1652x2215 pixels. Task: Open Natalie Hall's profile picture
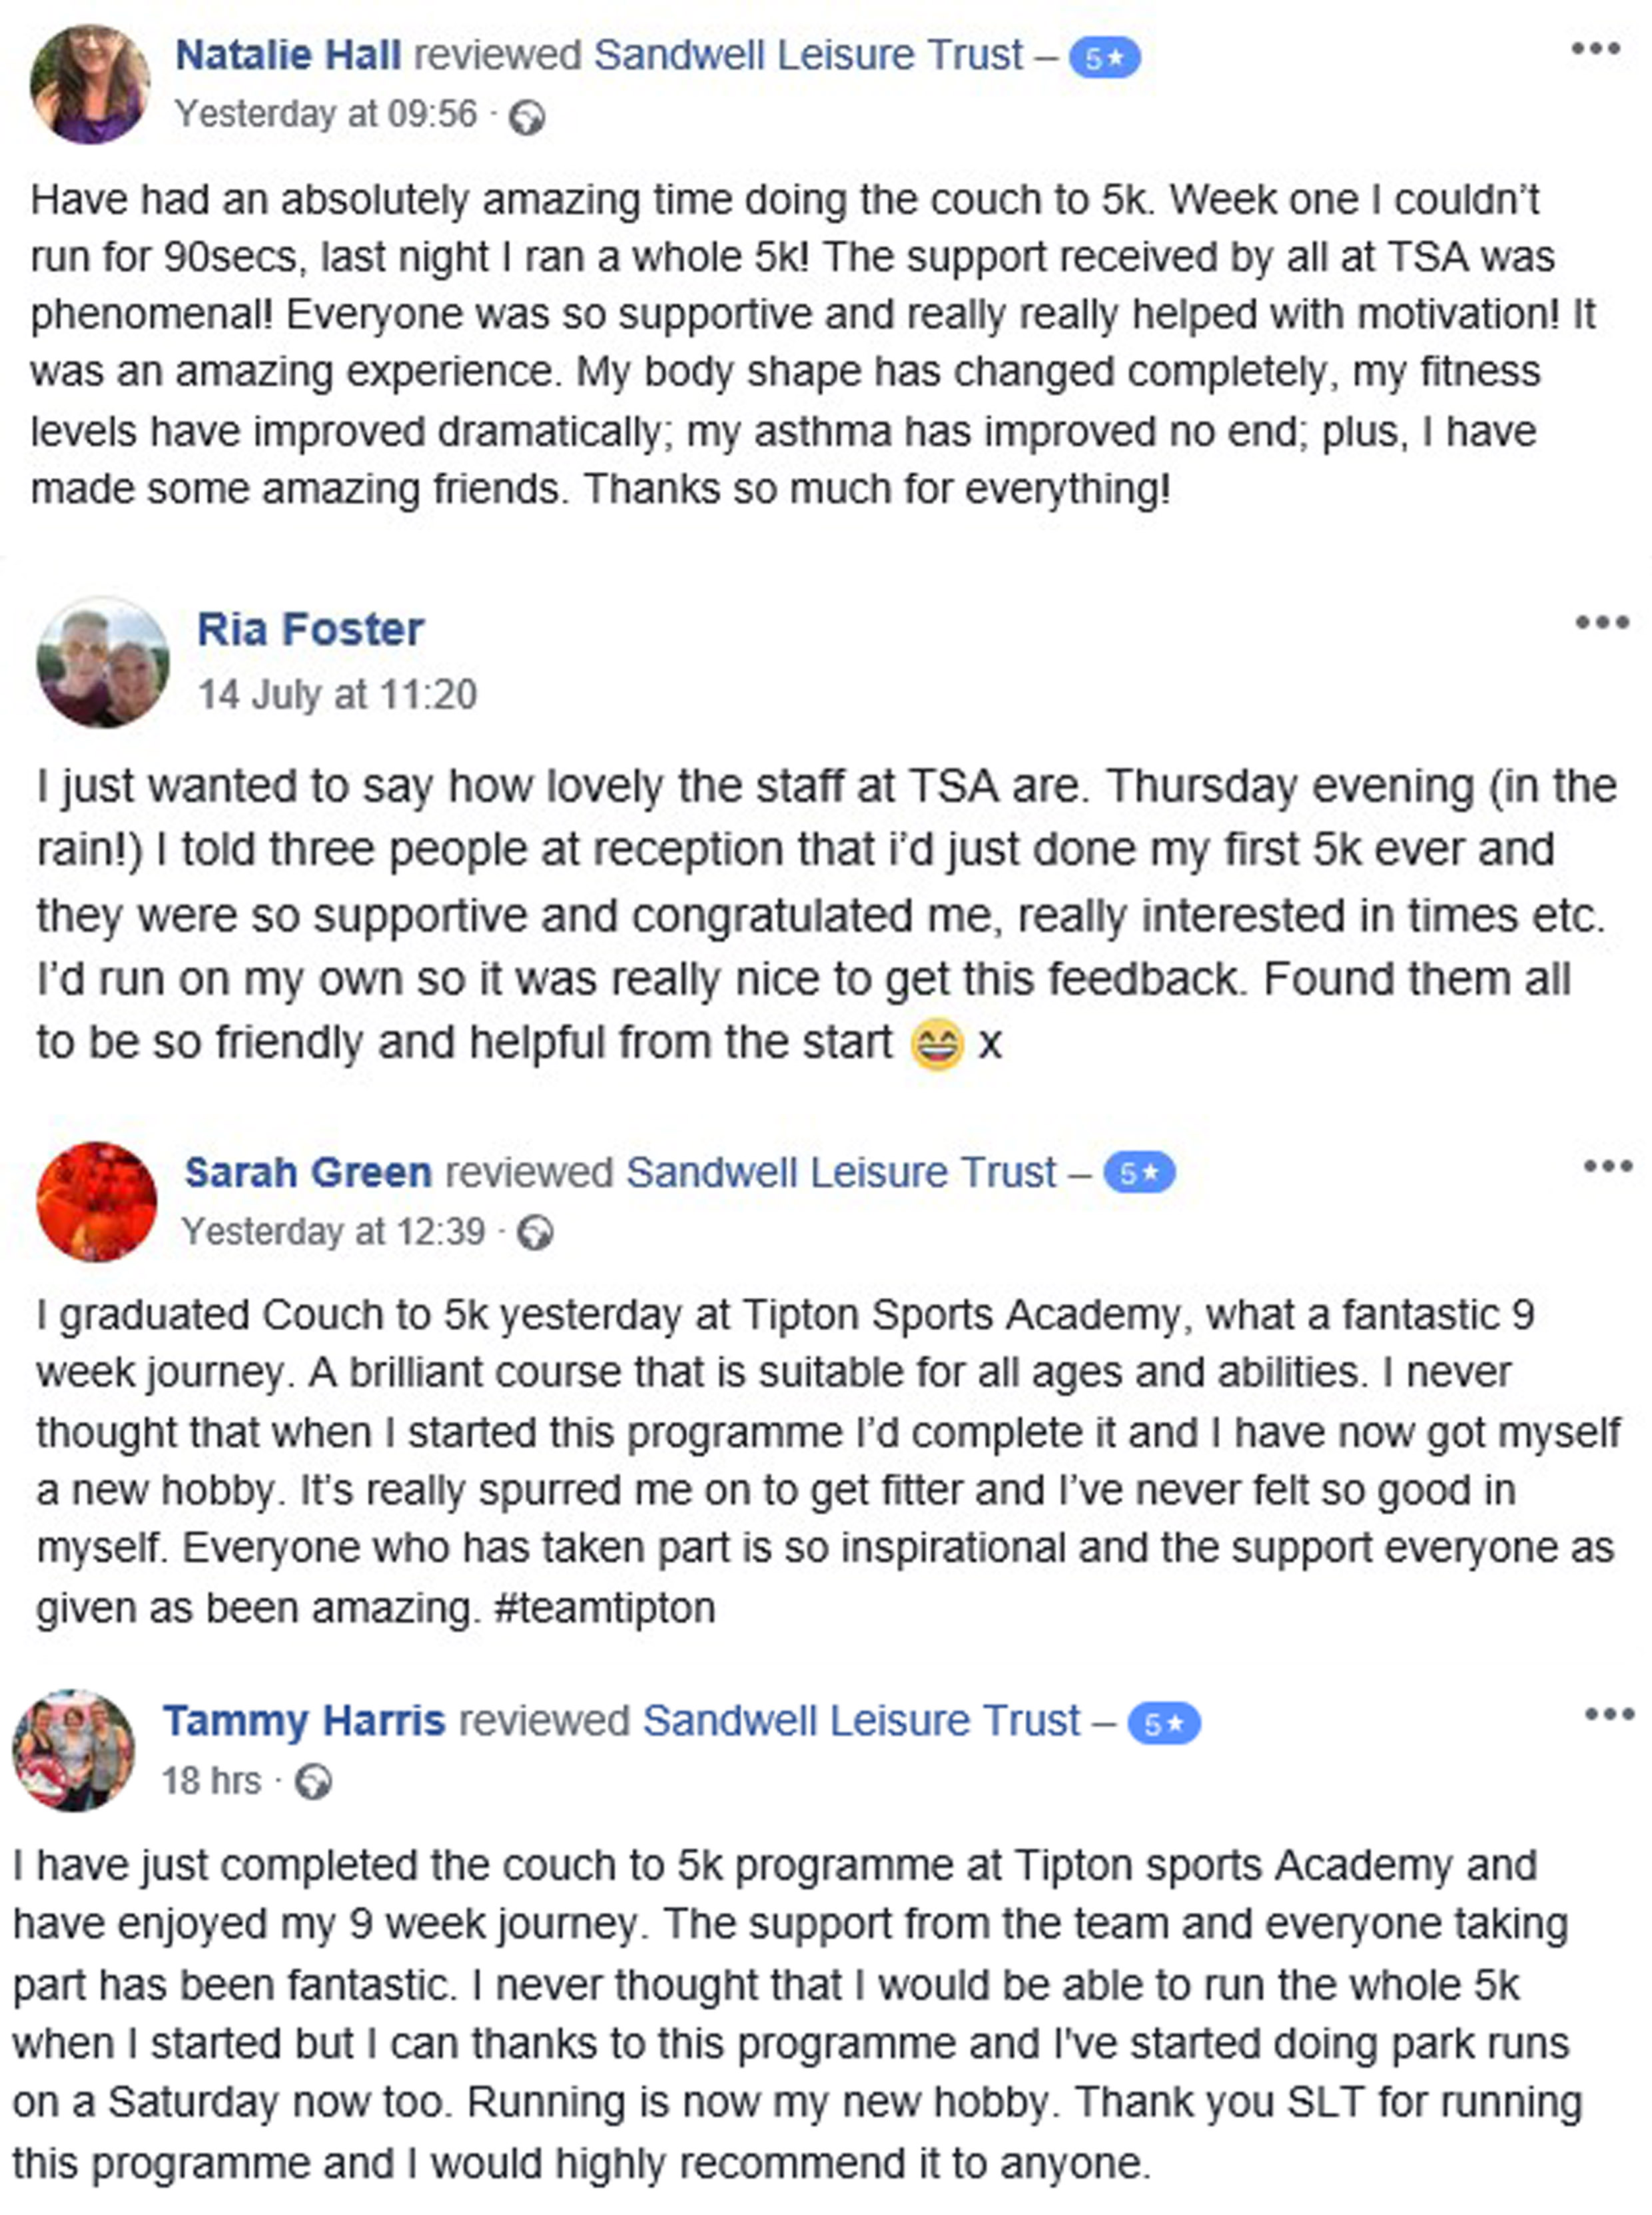[90, 85]
